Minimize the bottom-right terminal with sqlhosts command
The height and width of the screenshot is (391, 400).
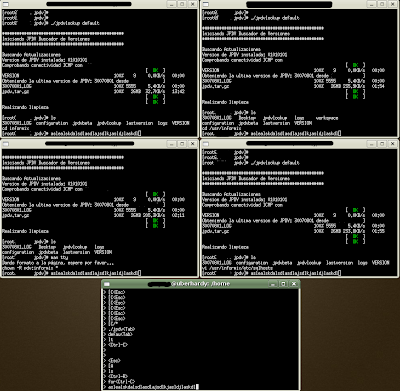(371, 144)
